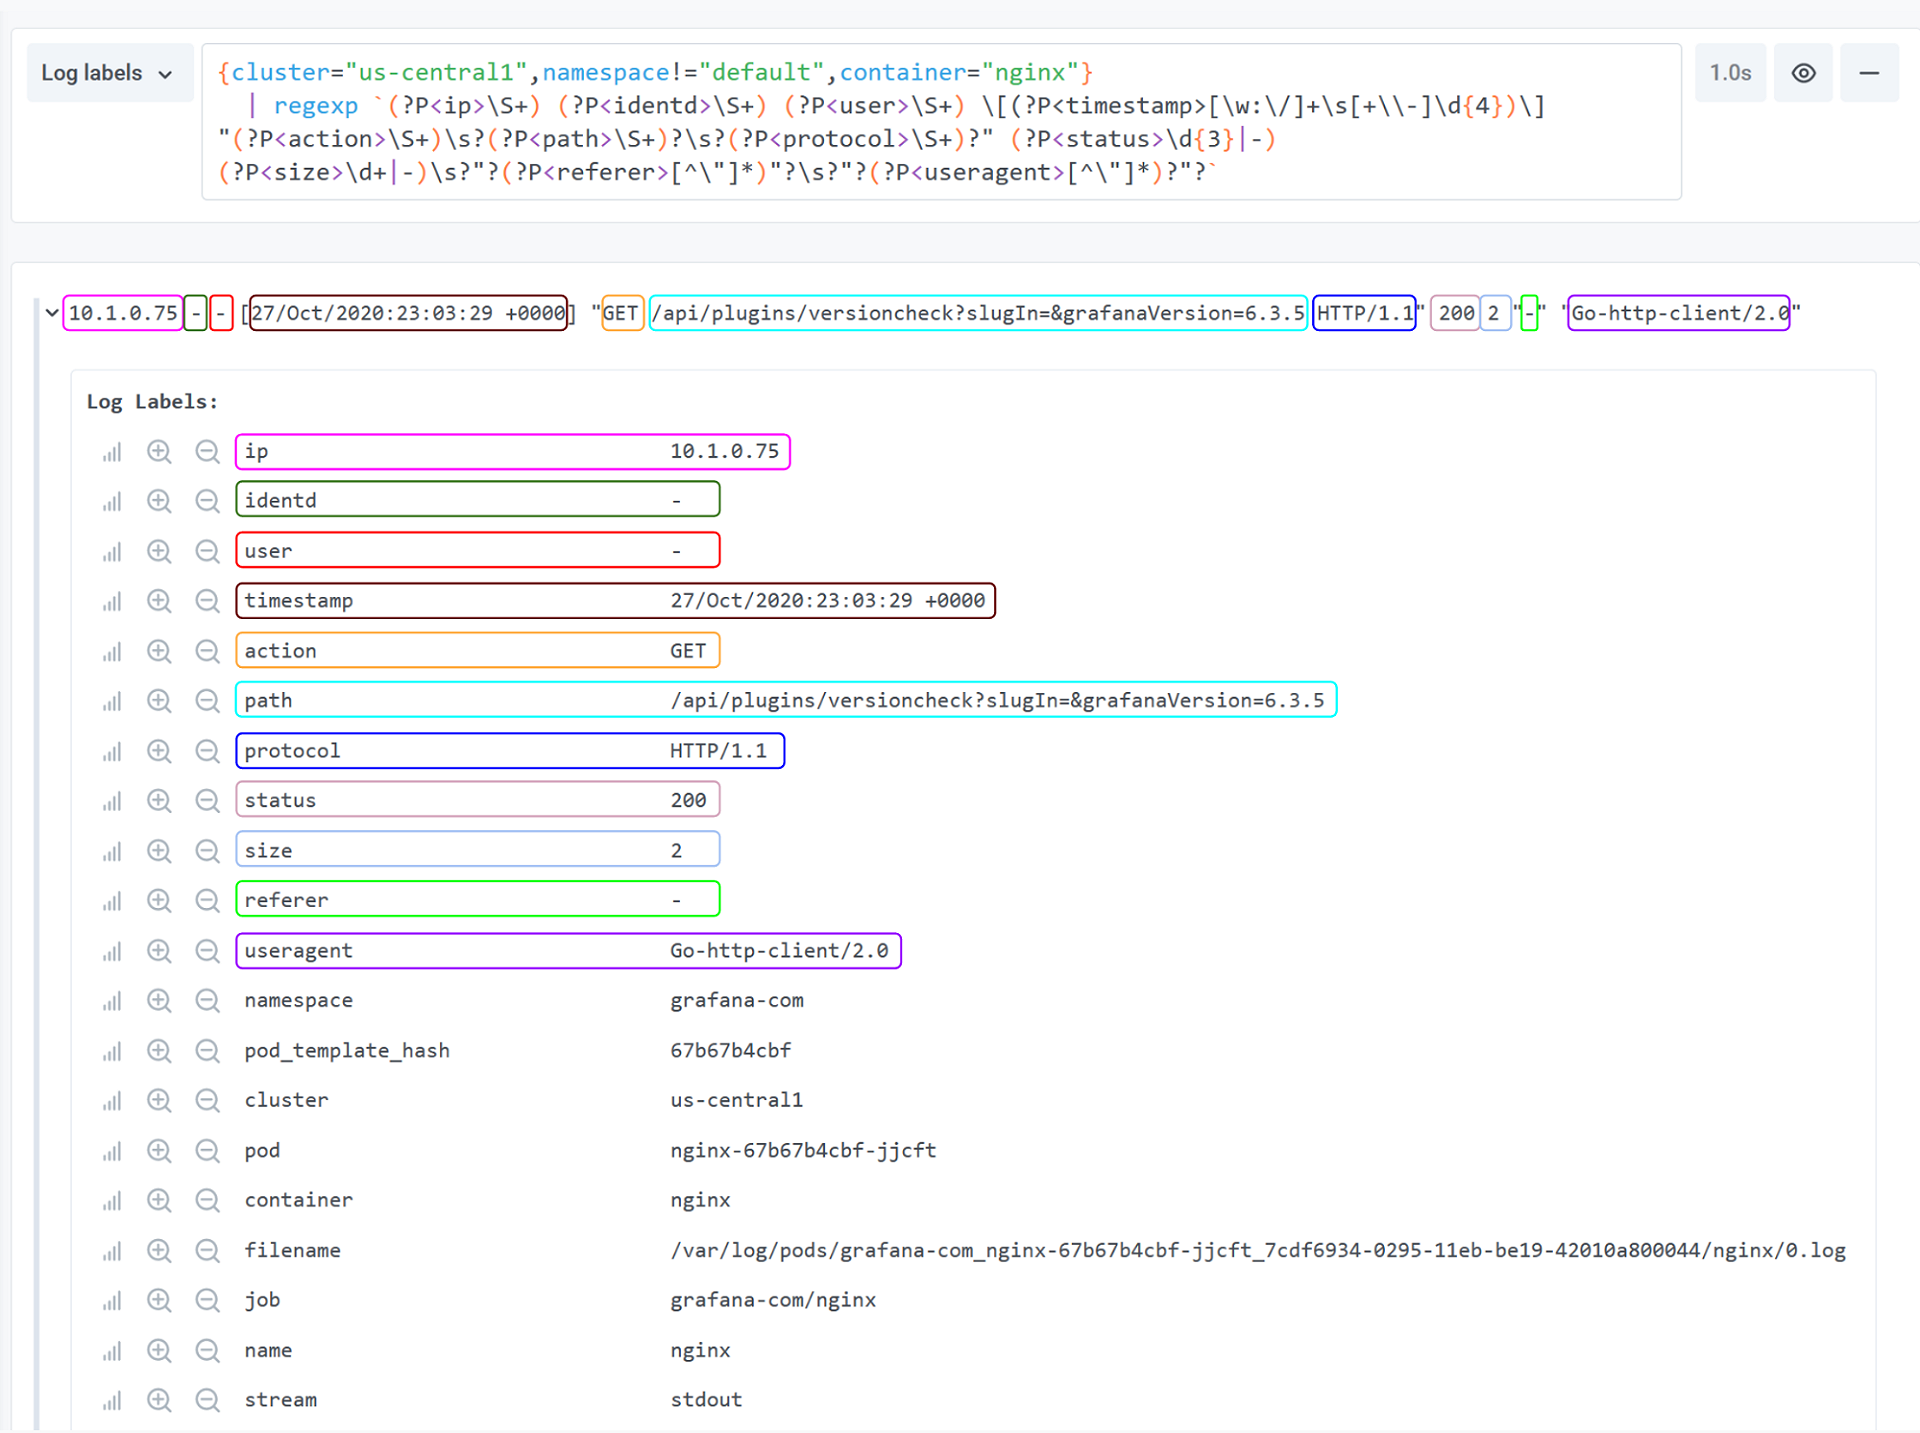Filter for the container label value
Viewport: 1920px width, 1433px height.
pos(159,1200)
